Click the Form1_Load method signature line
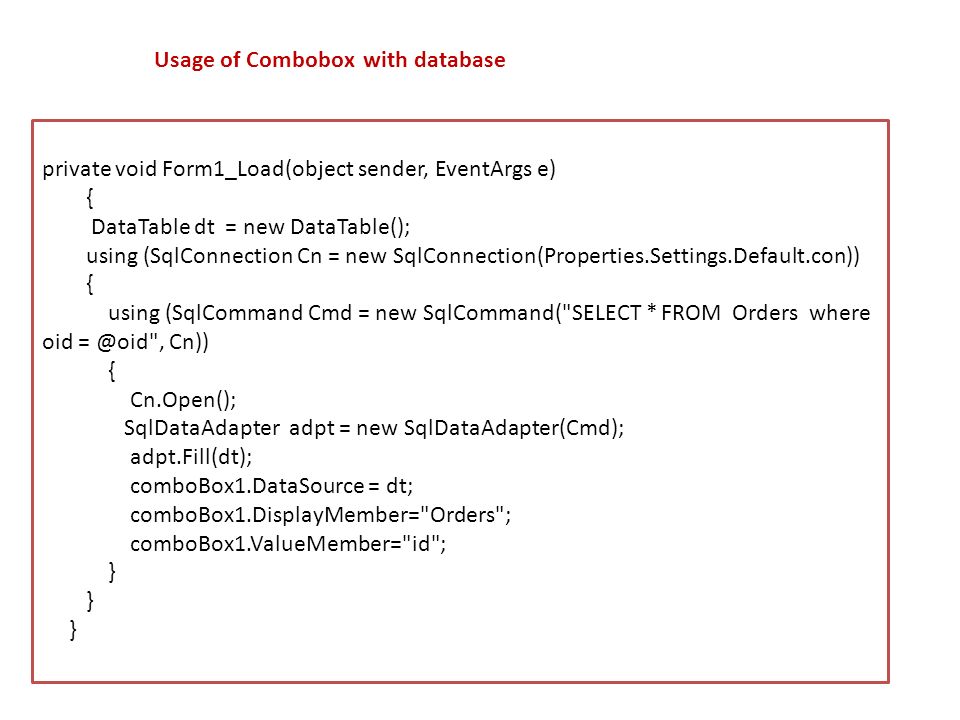 tap(299, 168)
